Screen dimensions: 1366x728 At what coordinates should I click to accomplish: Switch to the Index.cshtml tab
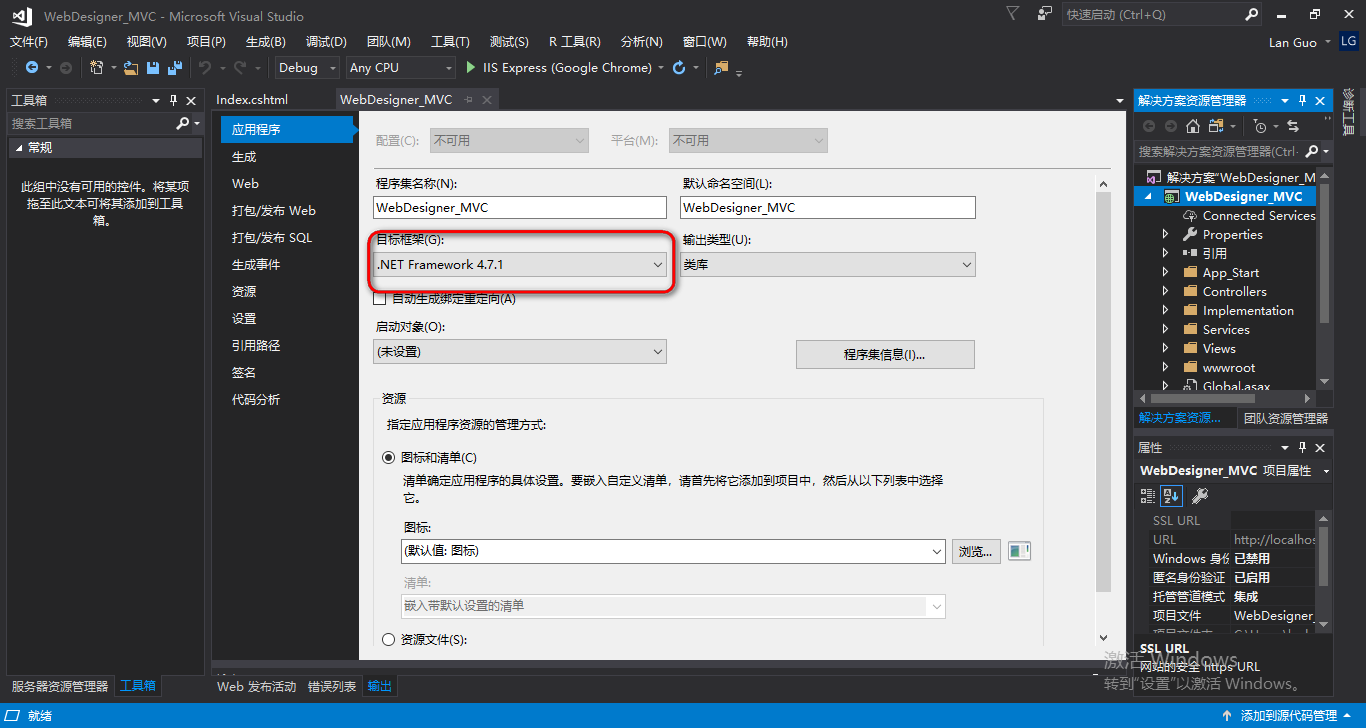pyautogui.click(x=252, y=99)
